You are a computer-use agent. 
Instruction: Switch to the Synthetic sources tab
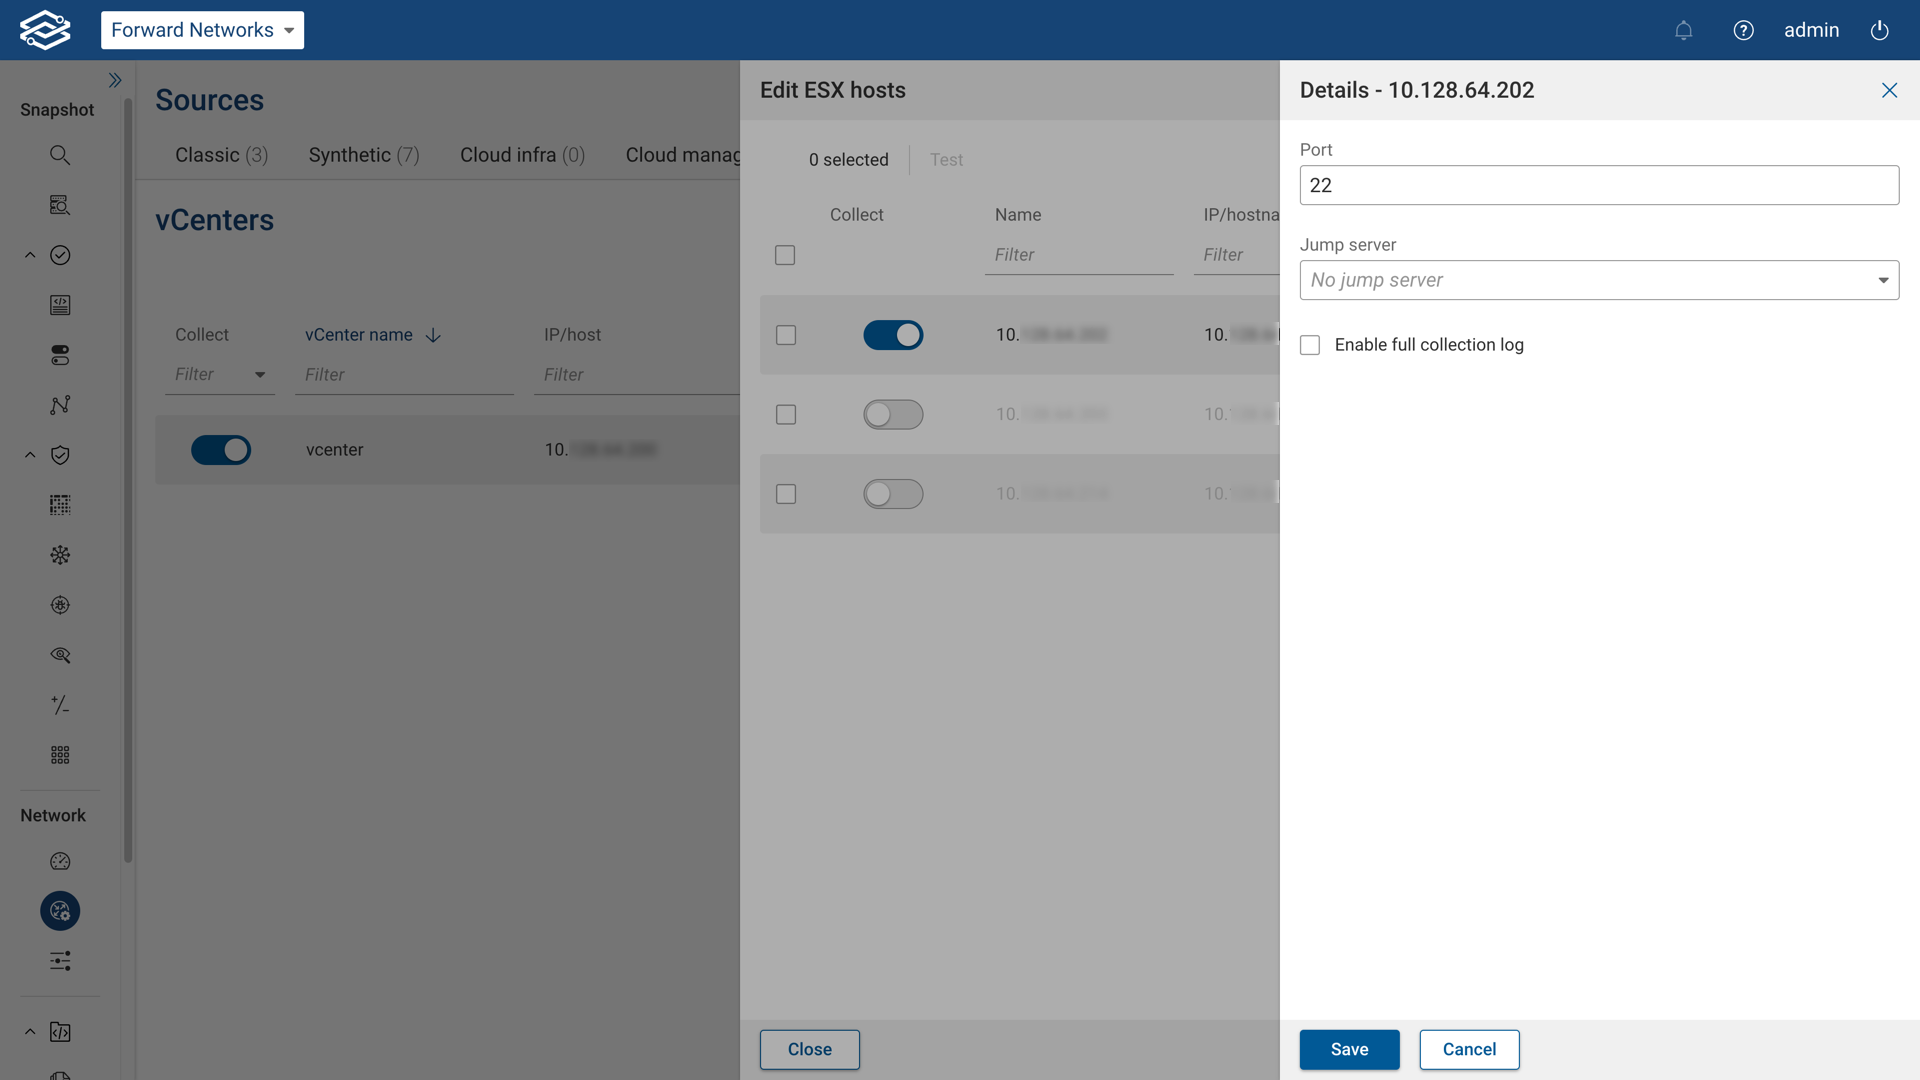[x=363, y=155]
